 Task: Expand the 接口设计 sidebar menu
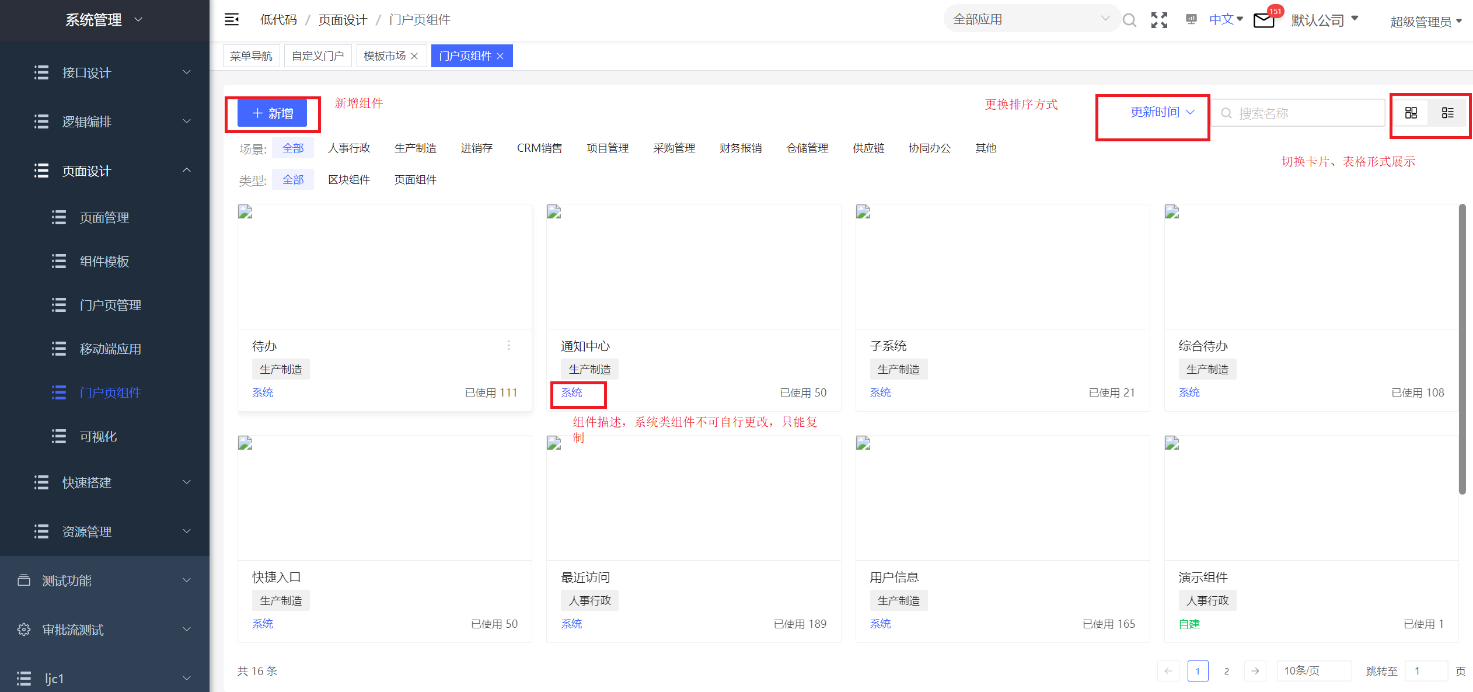pos(105,72)
